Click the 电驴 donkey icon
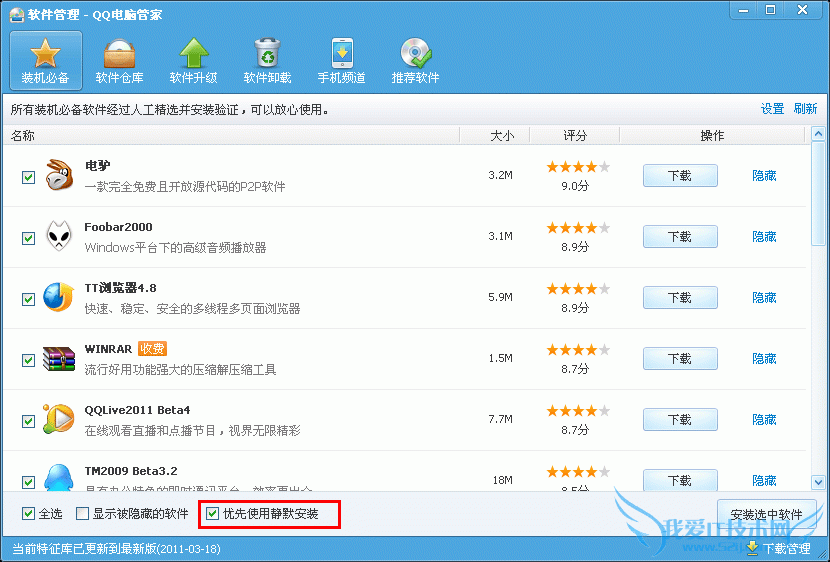Viewport: 830px width, 562px height. tap(59, 175)
